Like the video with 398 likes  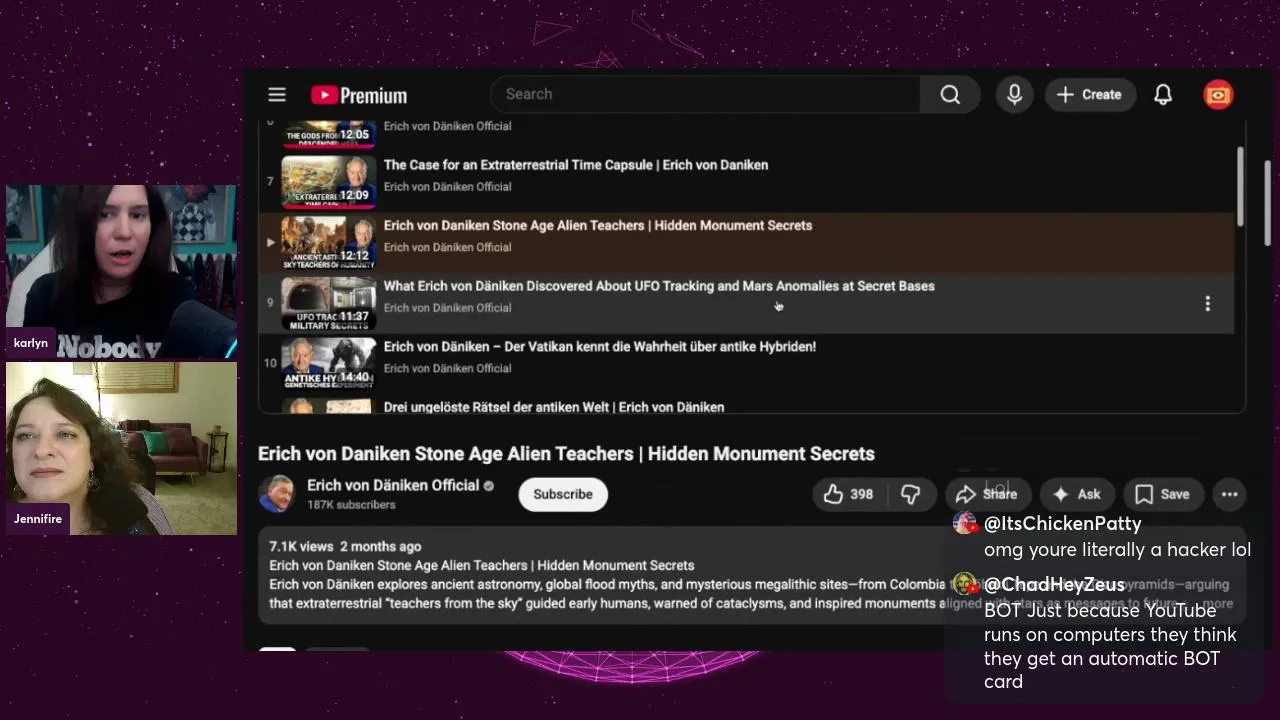pos(848,494)
